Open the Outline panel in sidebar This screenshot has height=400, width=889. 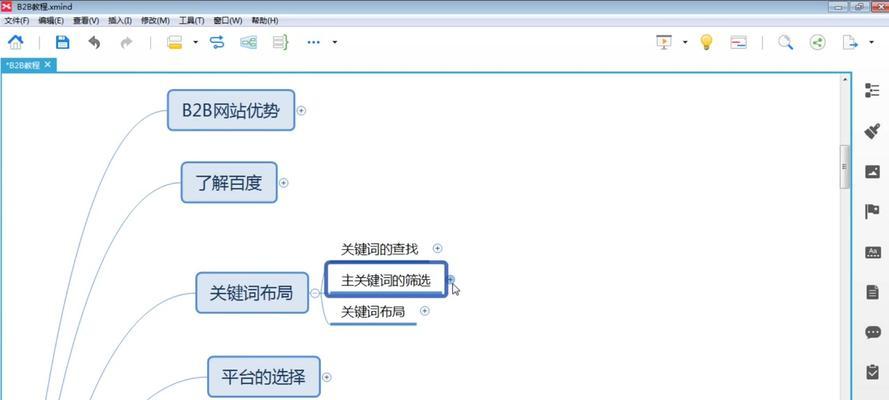[x=872, y=91]
